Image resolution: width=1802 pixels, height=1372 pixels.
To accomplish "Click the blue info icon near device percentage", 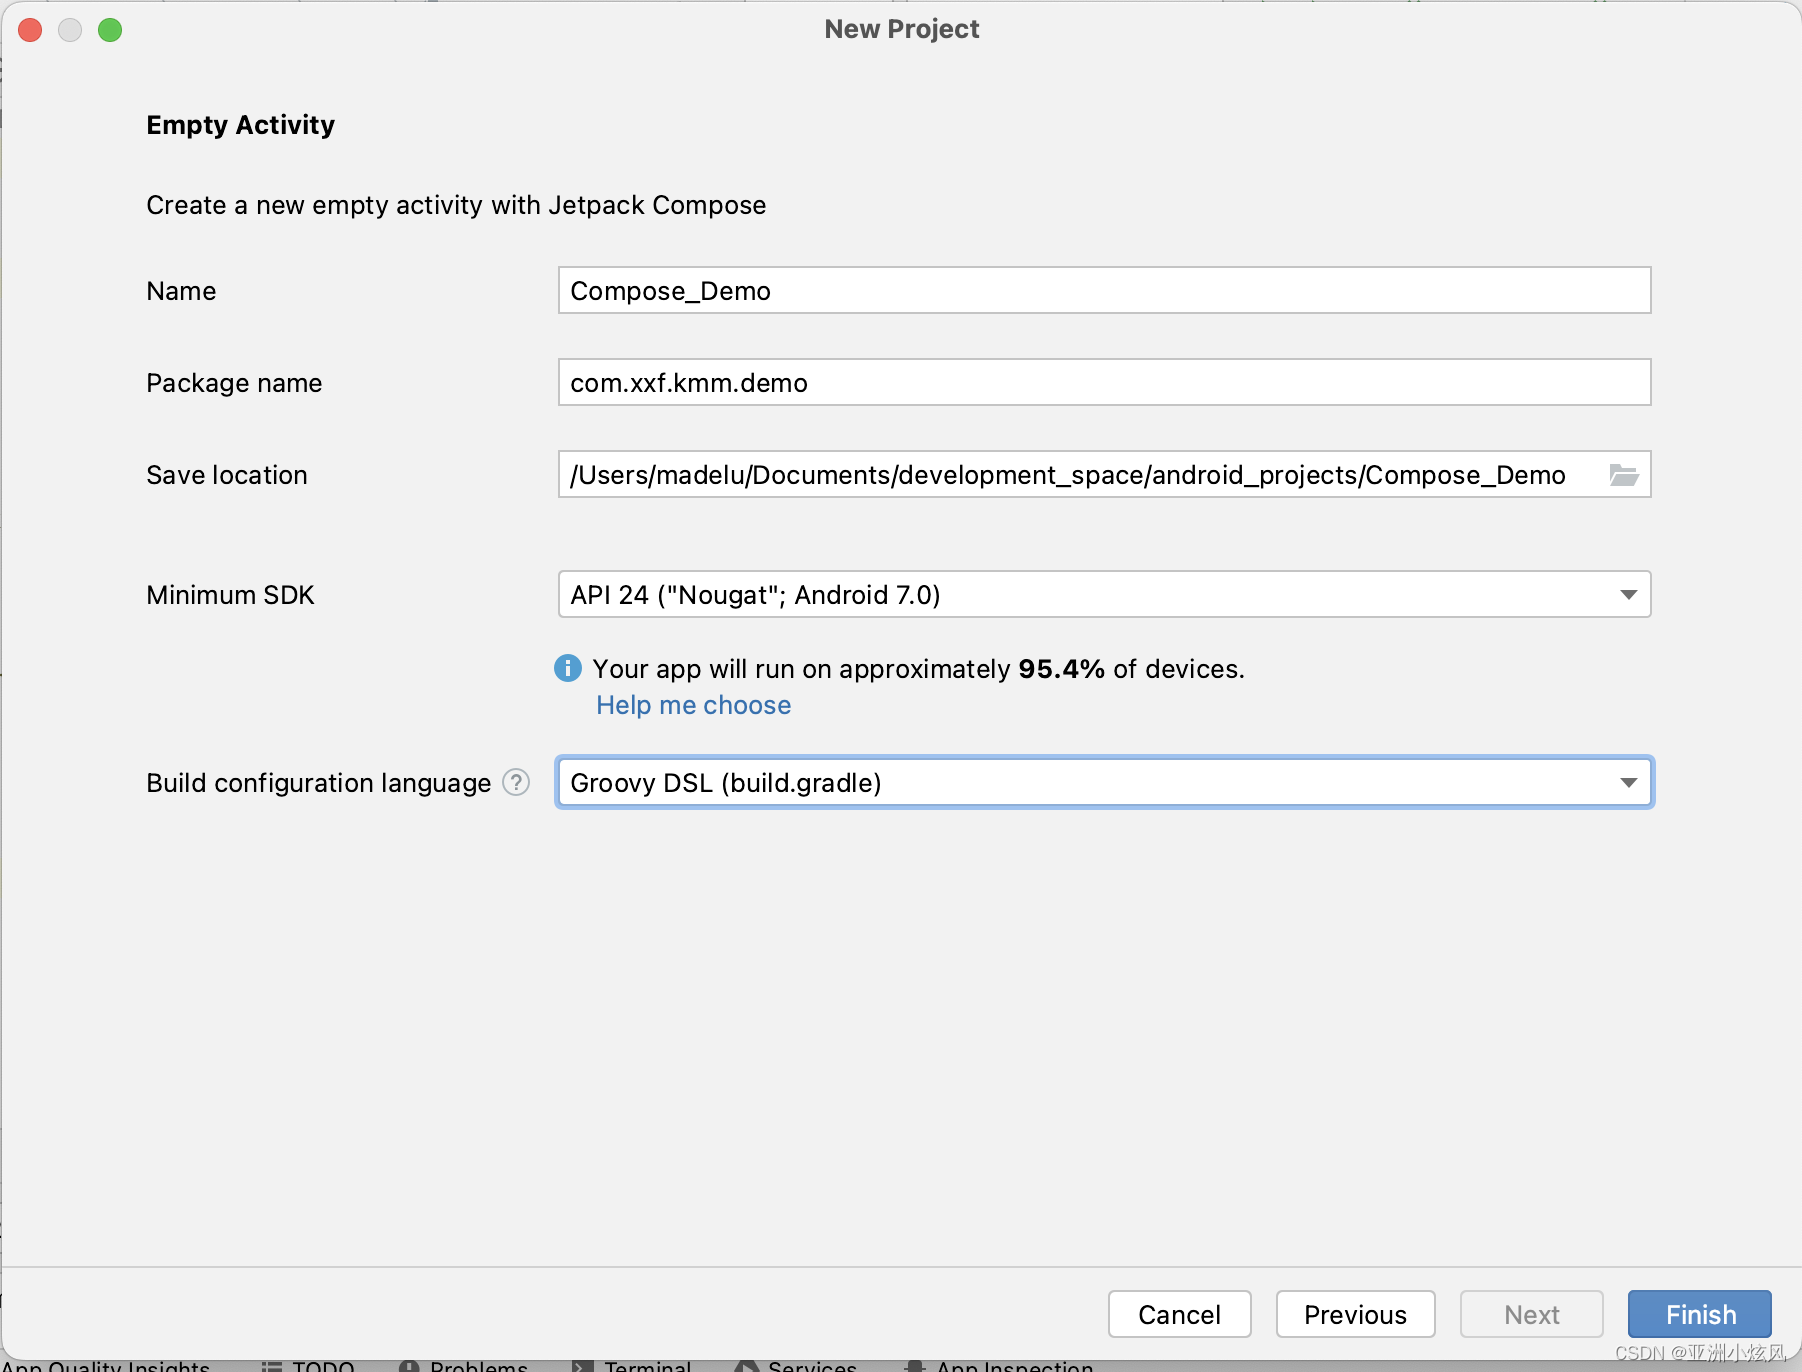I will [568, 668].
